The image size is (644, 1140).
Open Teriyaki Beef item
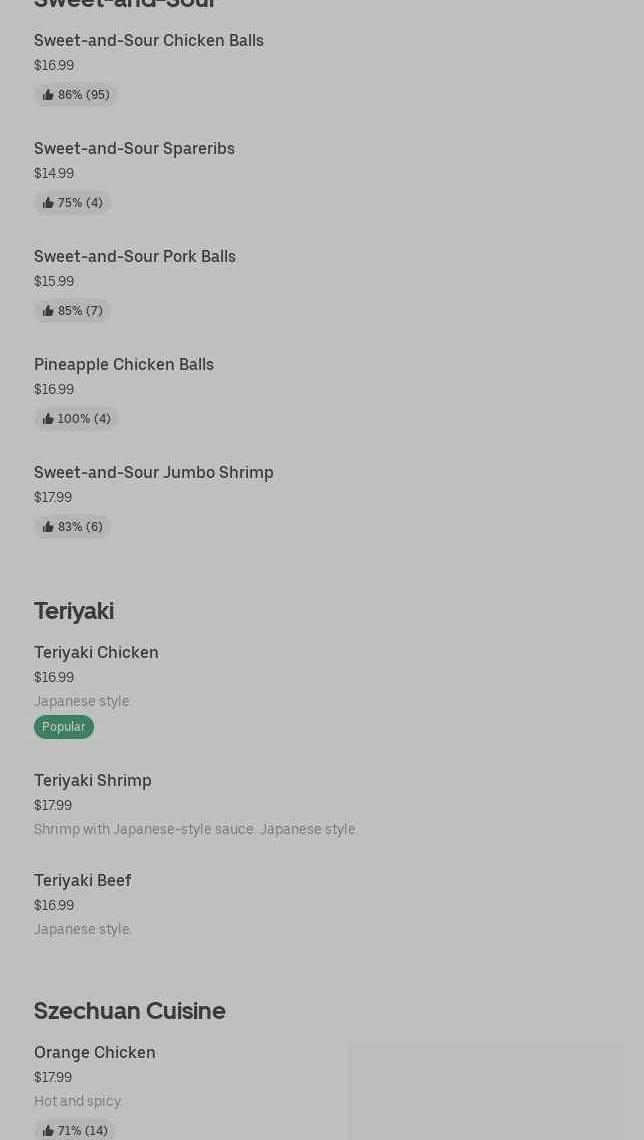click(x=82, y=880)
